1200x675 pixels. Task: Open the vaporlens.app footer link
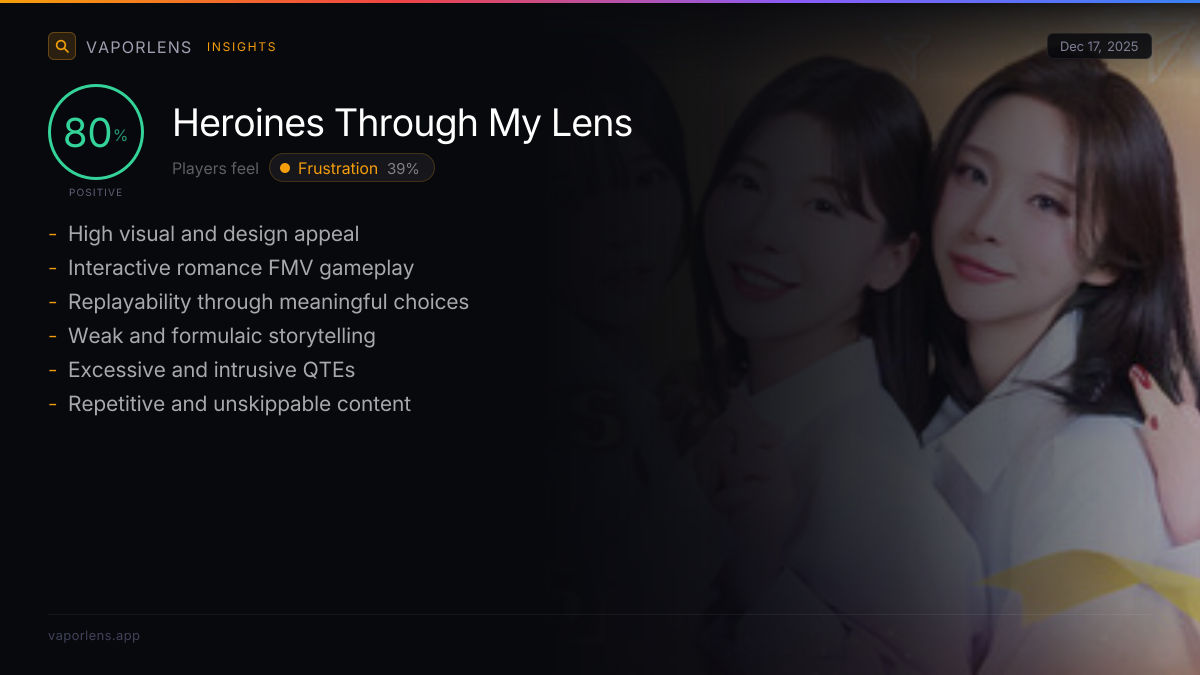[x=94, y=635]
